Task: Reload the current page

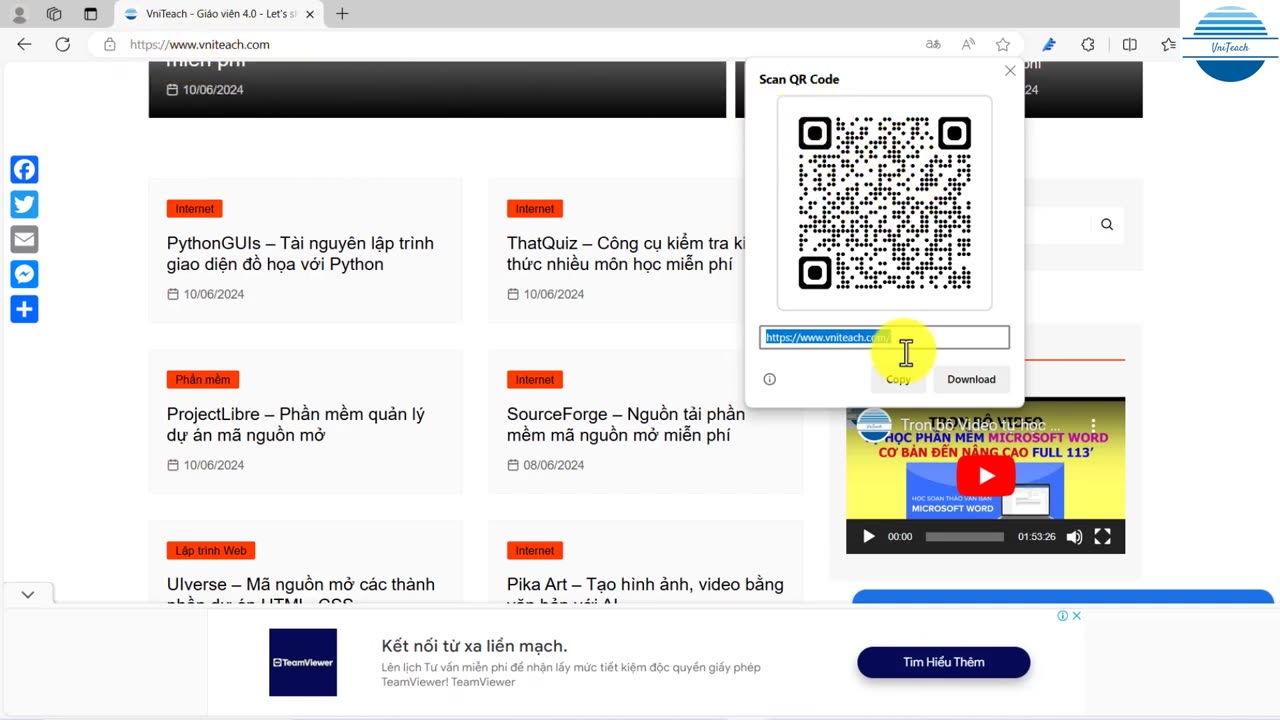Action: coord(62,44)
